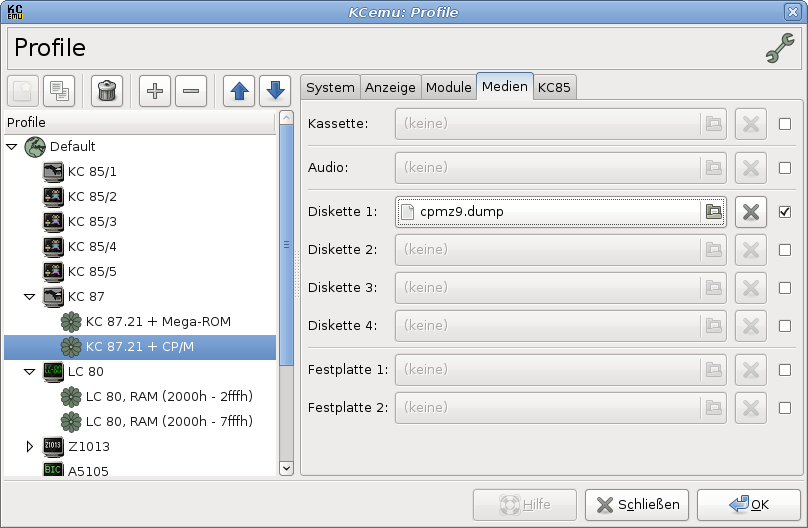
Task: Select the Medien tab
Action: [x=504, y=86]
